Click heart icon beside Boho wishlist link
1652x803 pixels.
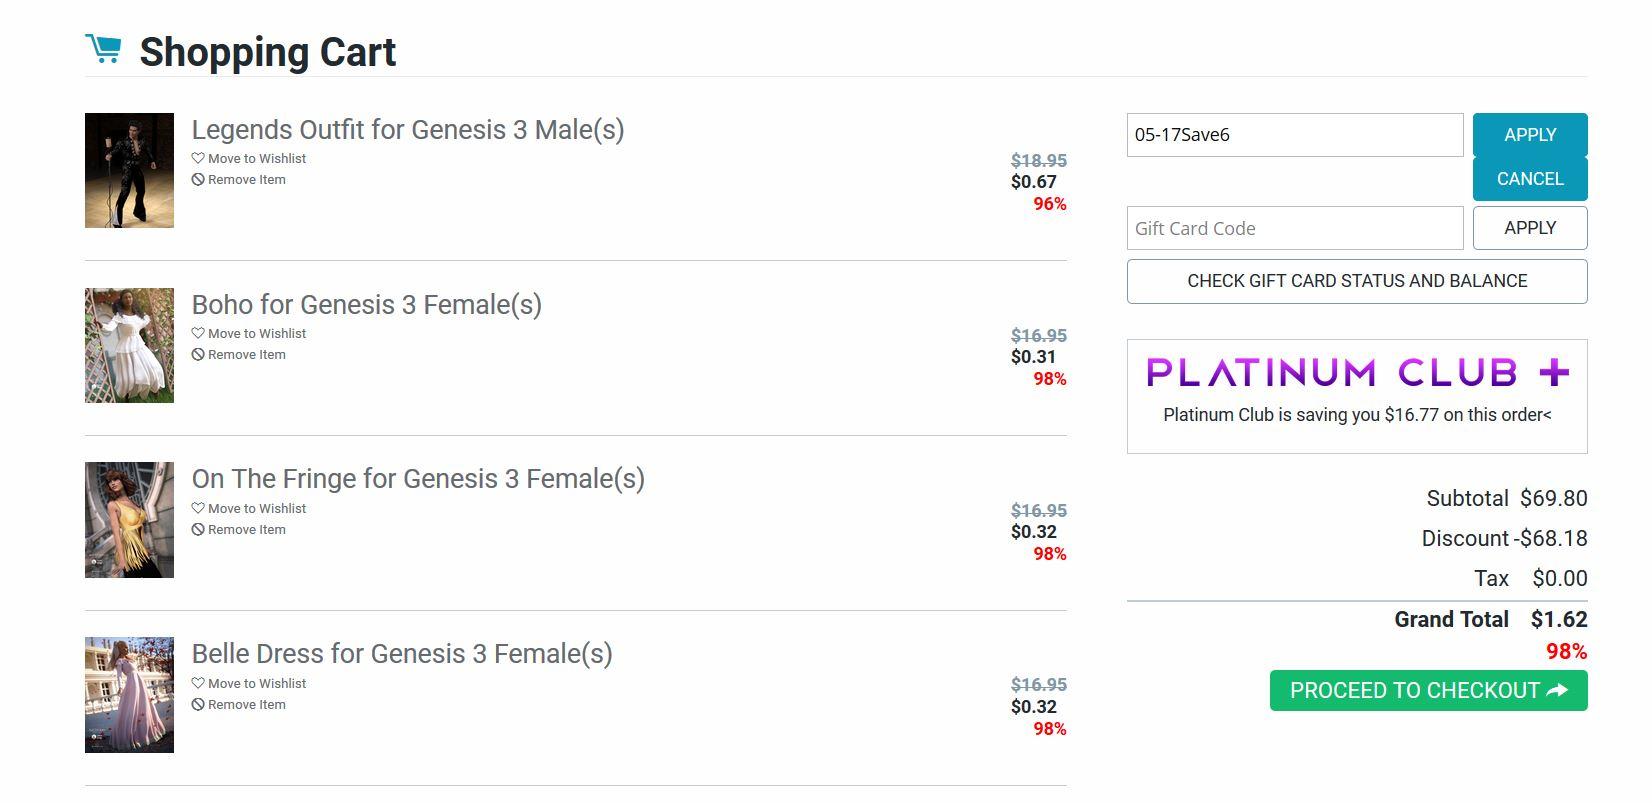(x=198, y=333)
